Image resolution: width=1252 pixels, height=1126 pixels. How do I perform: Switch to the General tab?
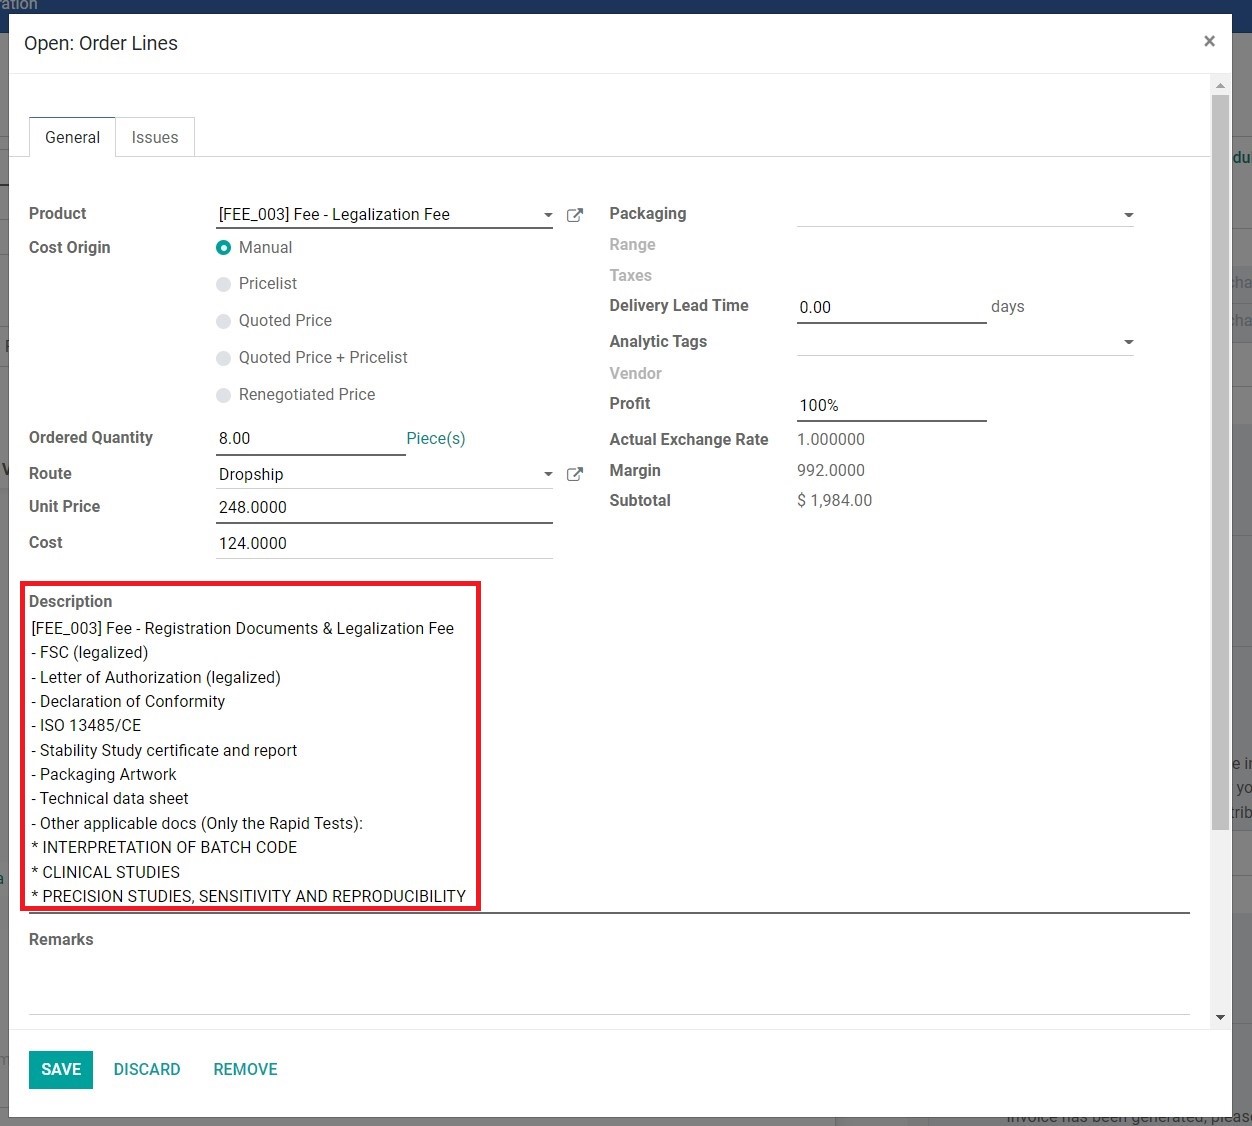(72, 137)
